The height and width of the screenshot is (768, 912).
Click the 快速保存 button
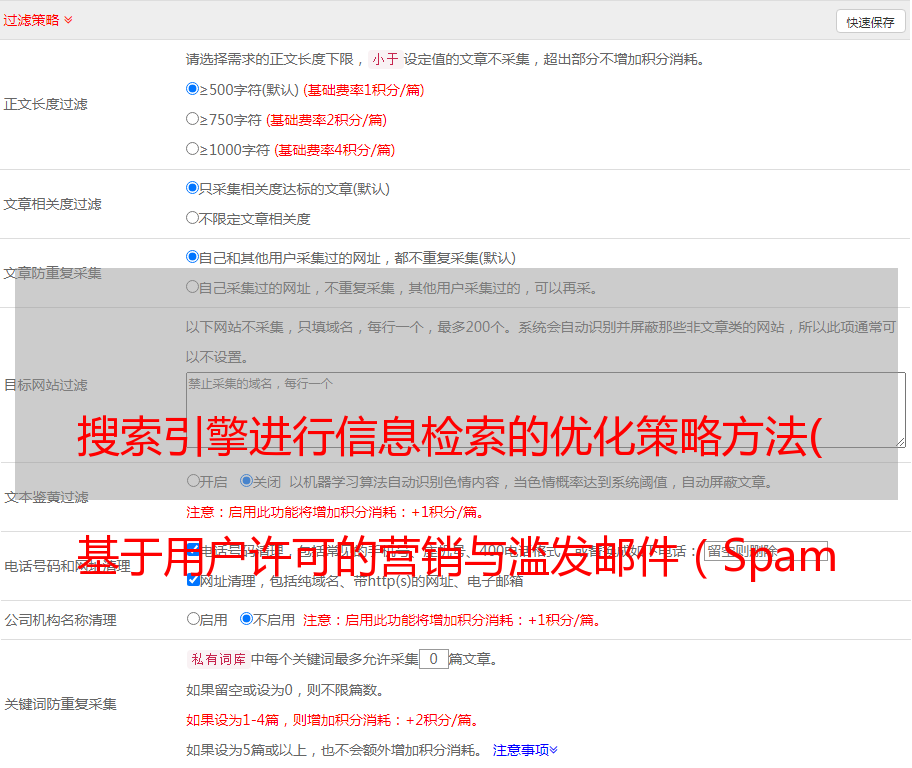tap(870, 22)
